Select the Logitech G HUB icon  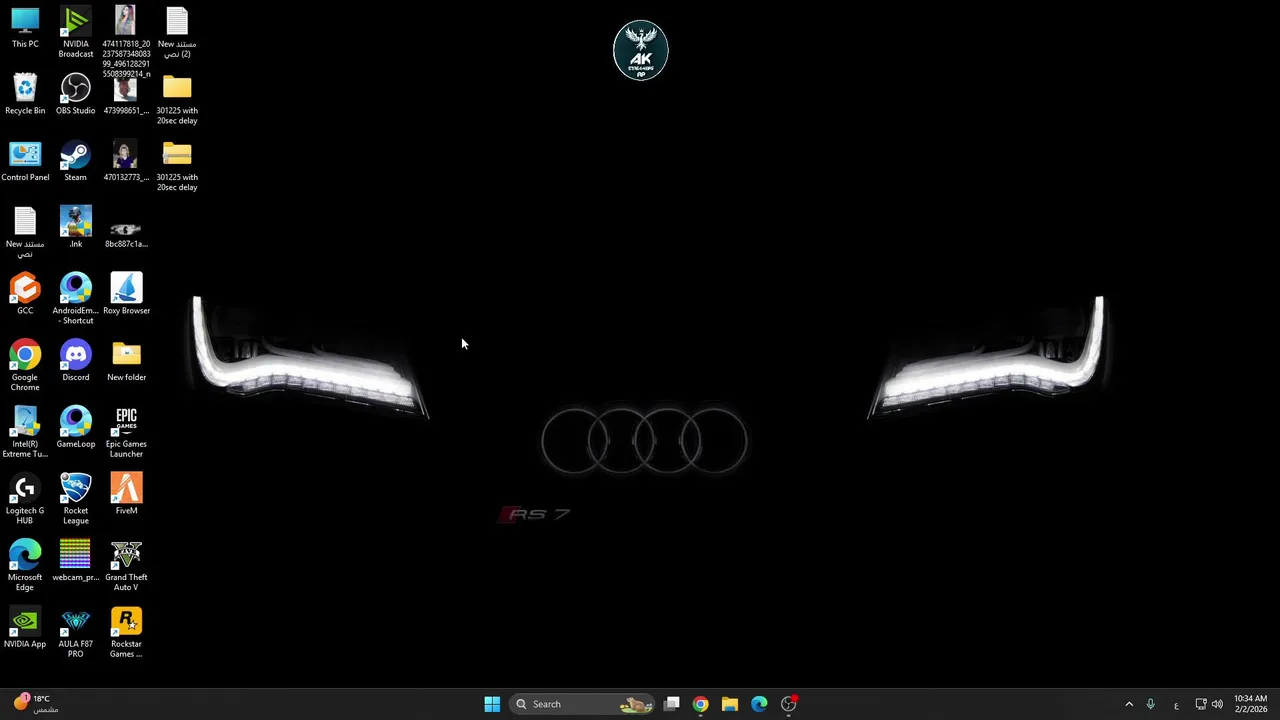click(25, 500)
